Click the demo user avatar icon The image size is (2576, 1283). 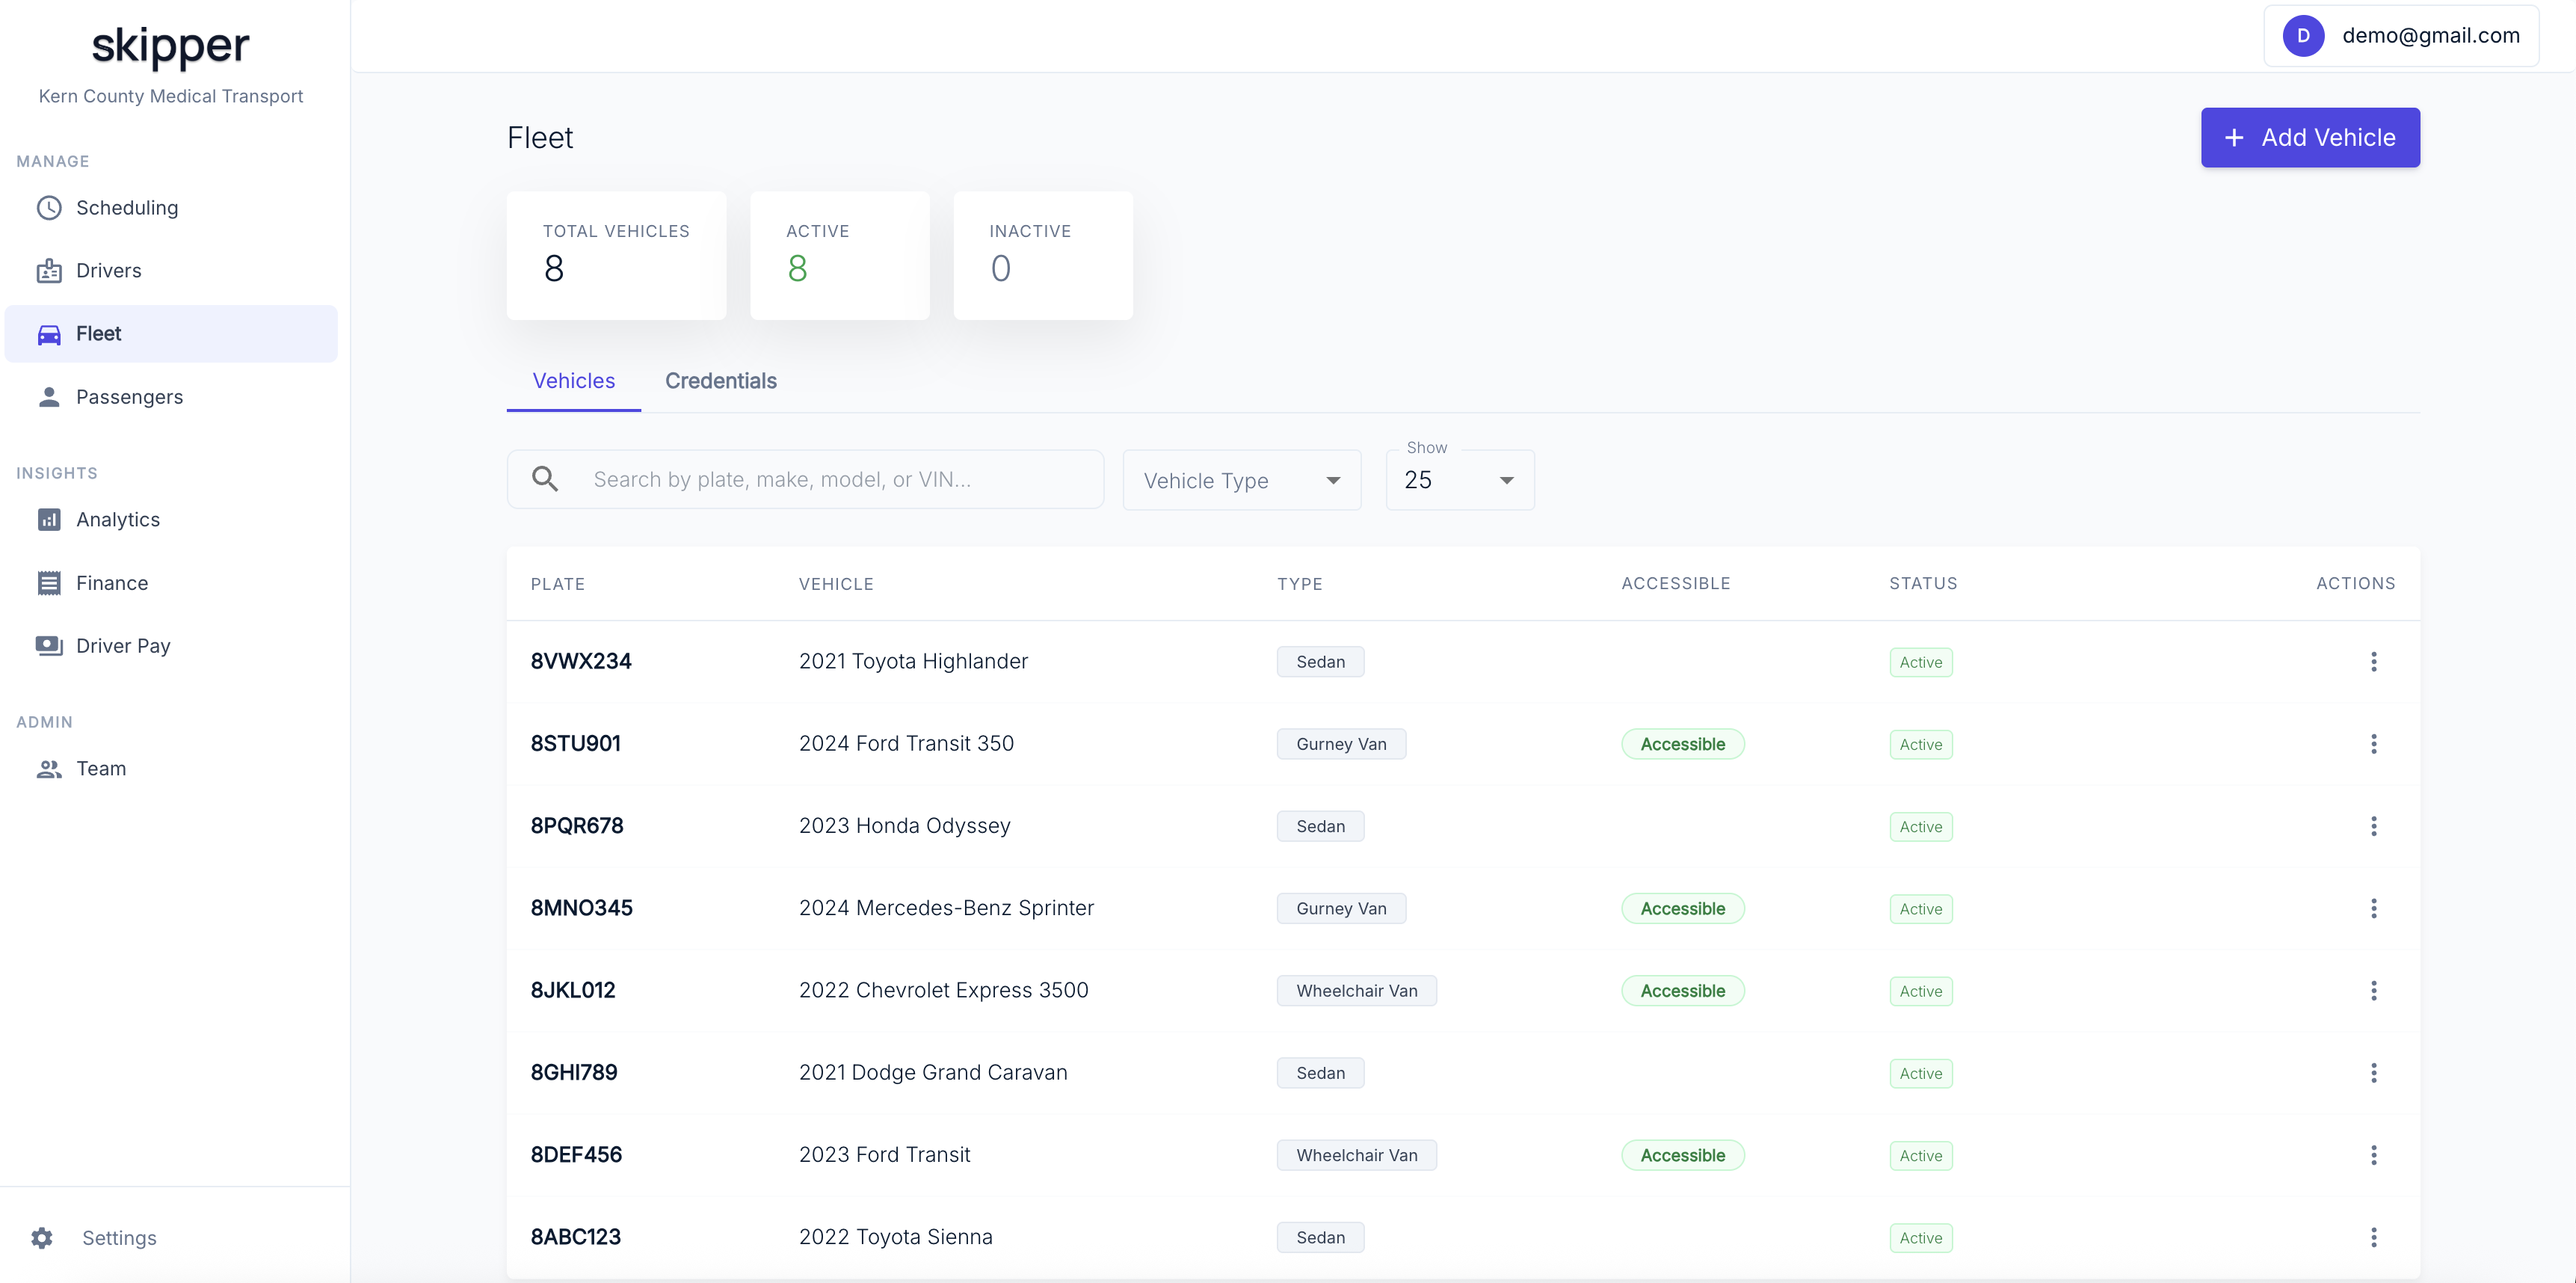click(x=2303, y=36)
